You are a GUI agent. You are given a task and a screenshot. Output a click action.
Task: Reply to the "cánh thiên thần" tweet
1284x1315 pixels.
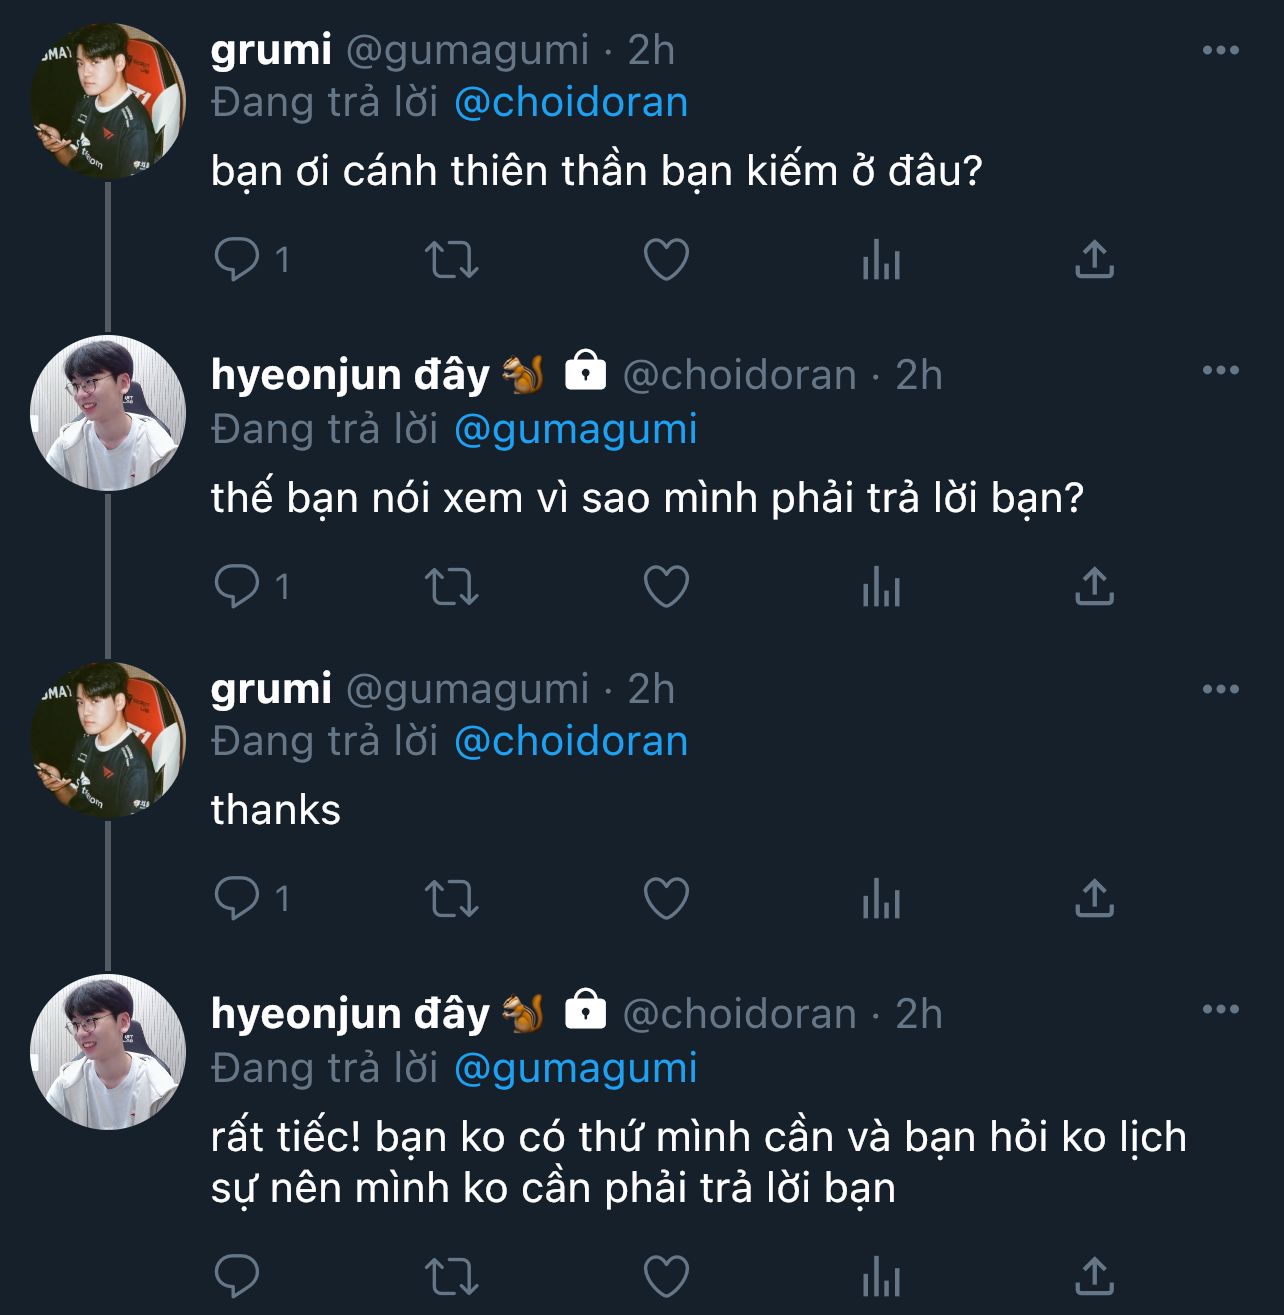click(x=237, y=260)
